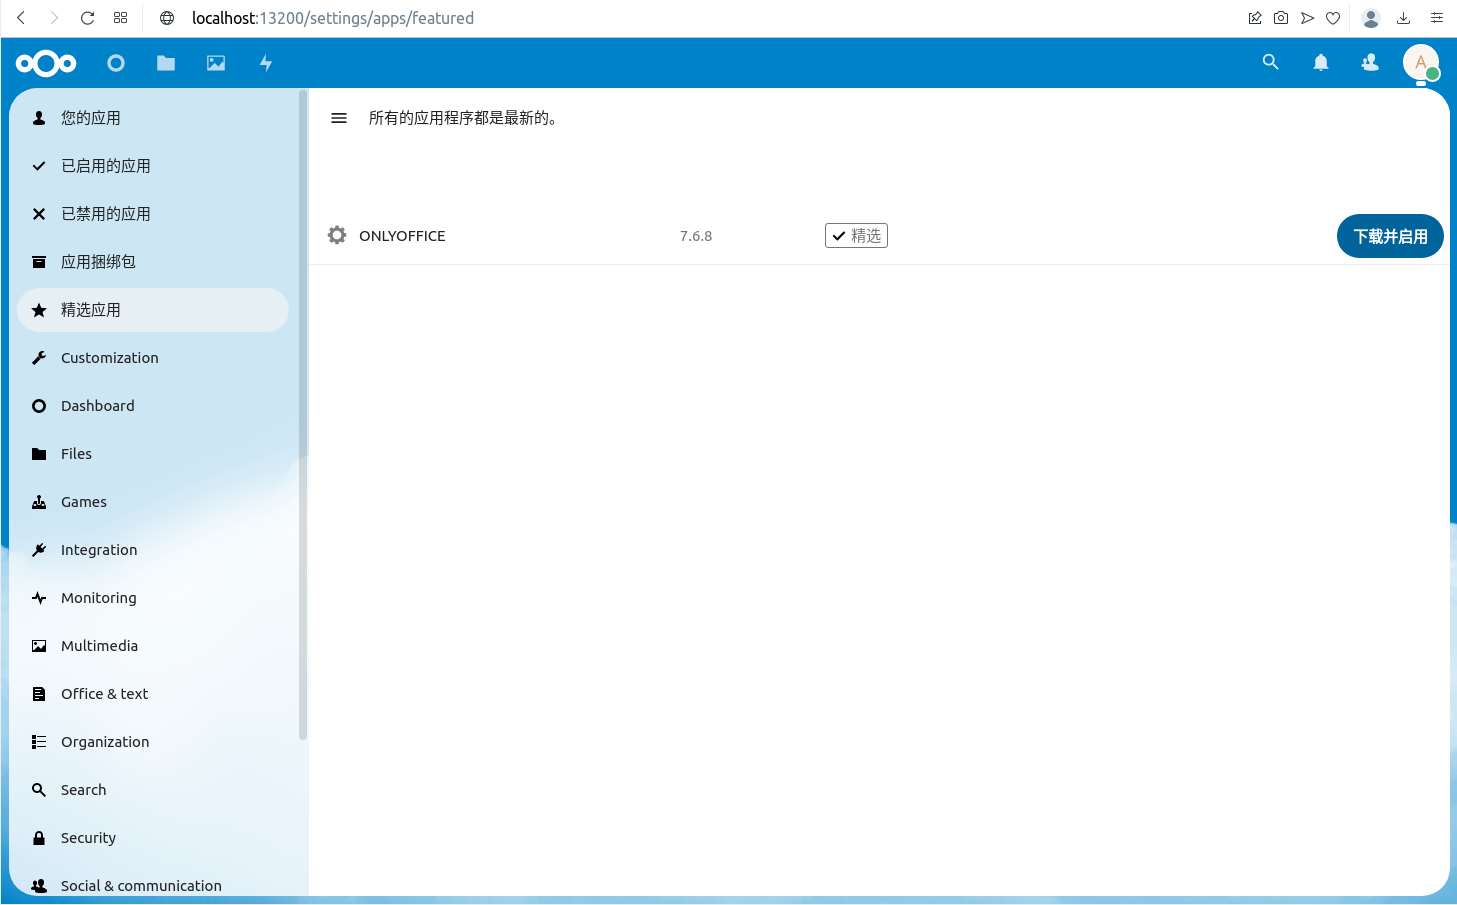The width and height of the screenshot is (1457, 905).
Task: Open the Photos icon in top bar
Action: (x=216, y=63)
